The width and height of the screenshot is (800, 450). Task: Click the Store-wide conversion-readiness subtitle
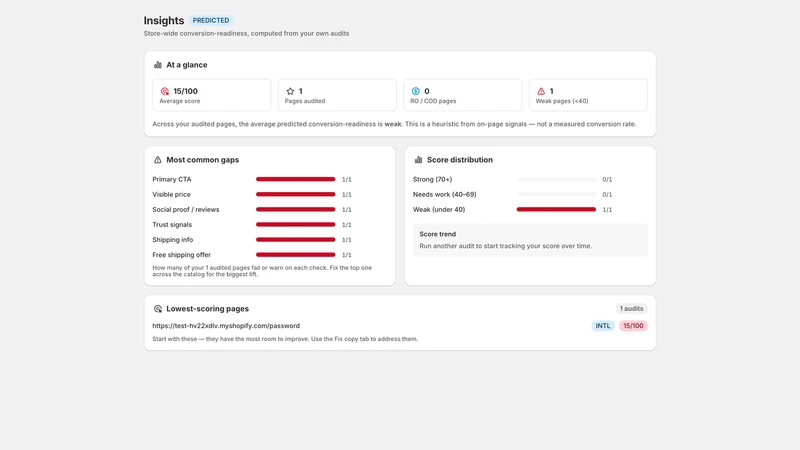246,33
